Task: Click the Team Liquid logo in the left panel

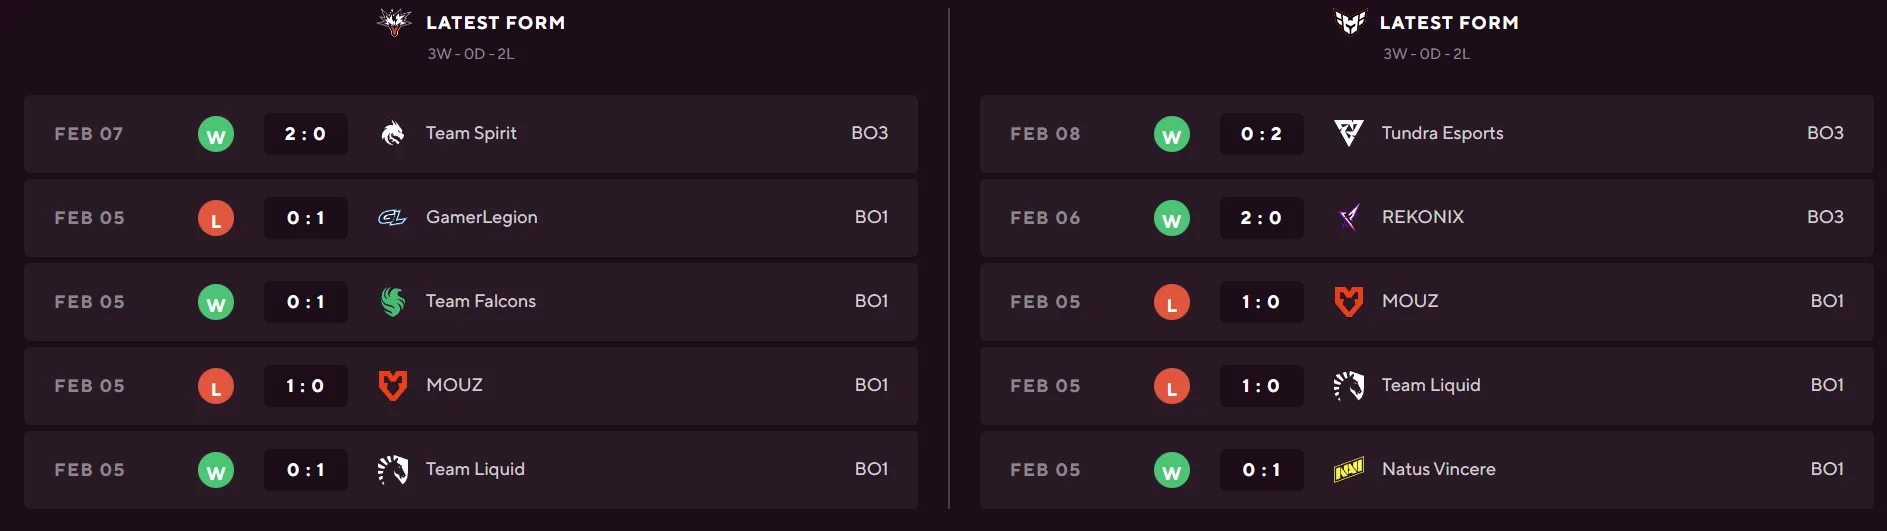Action: 393,469
